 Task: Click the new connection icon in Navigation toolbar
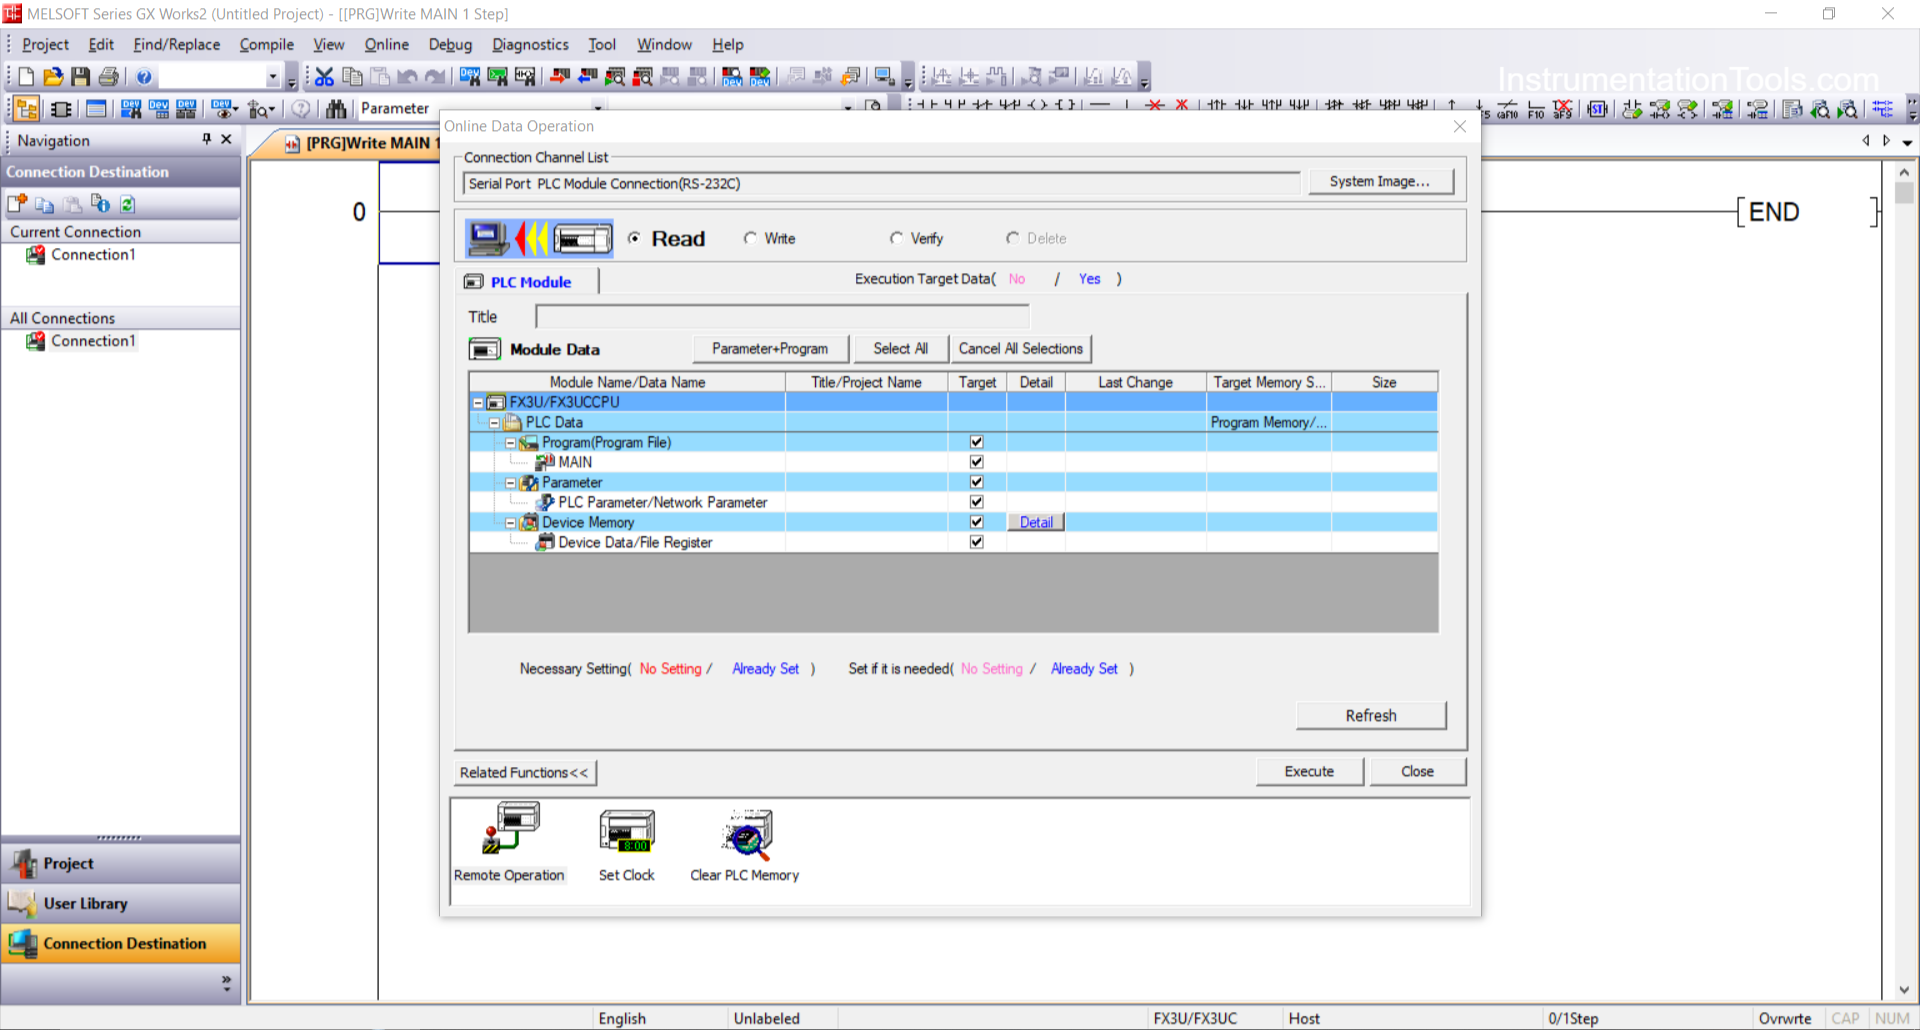coord(17,204)
